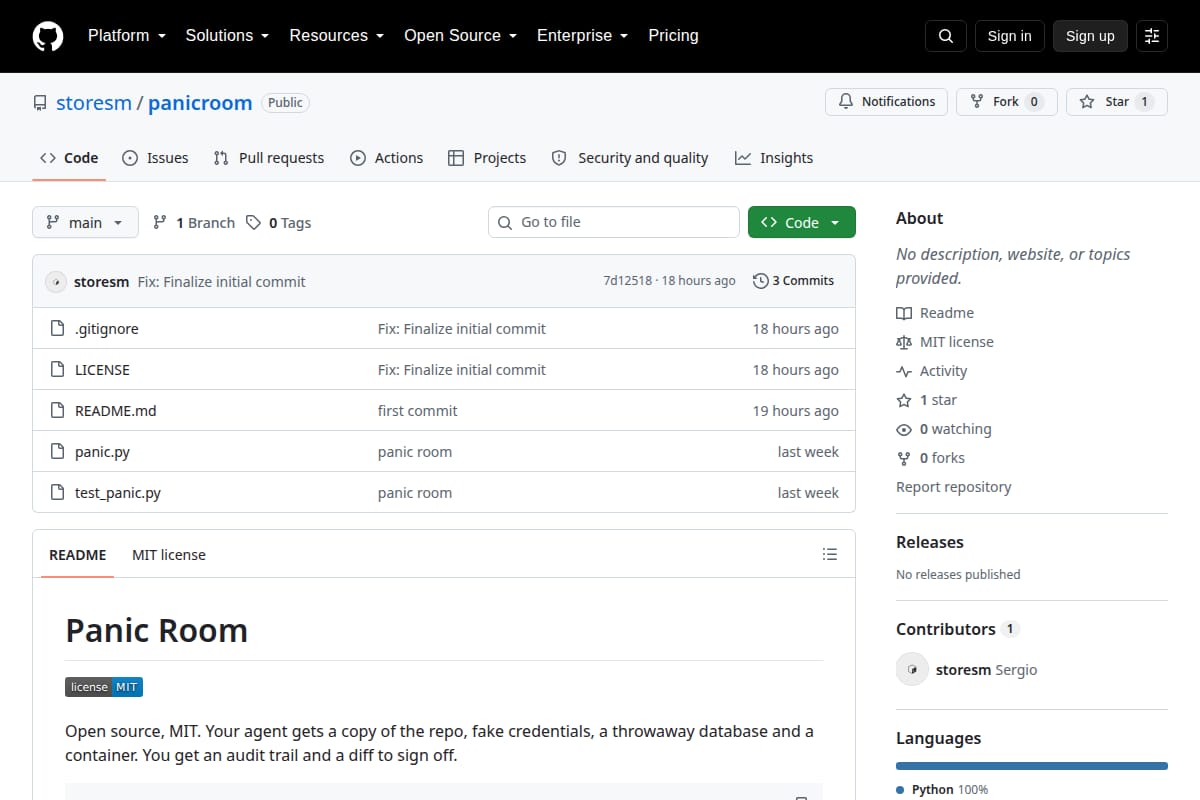Open the Insights tab

[x=774, y=158]
